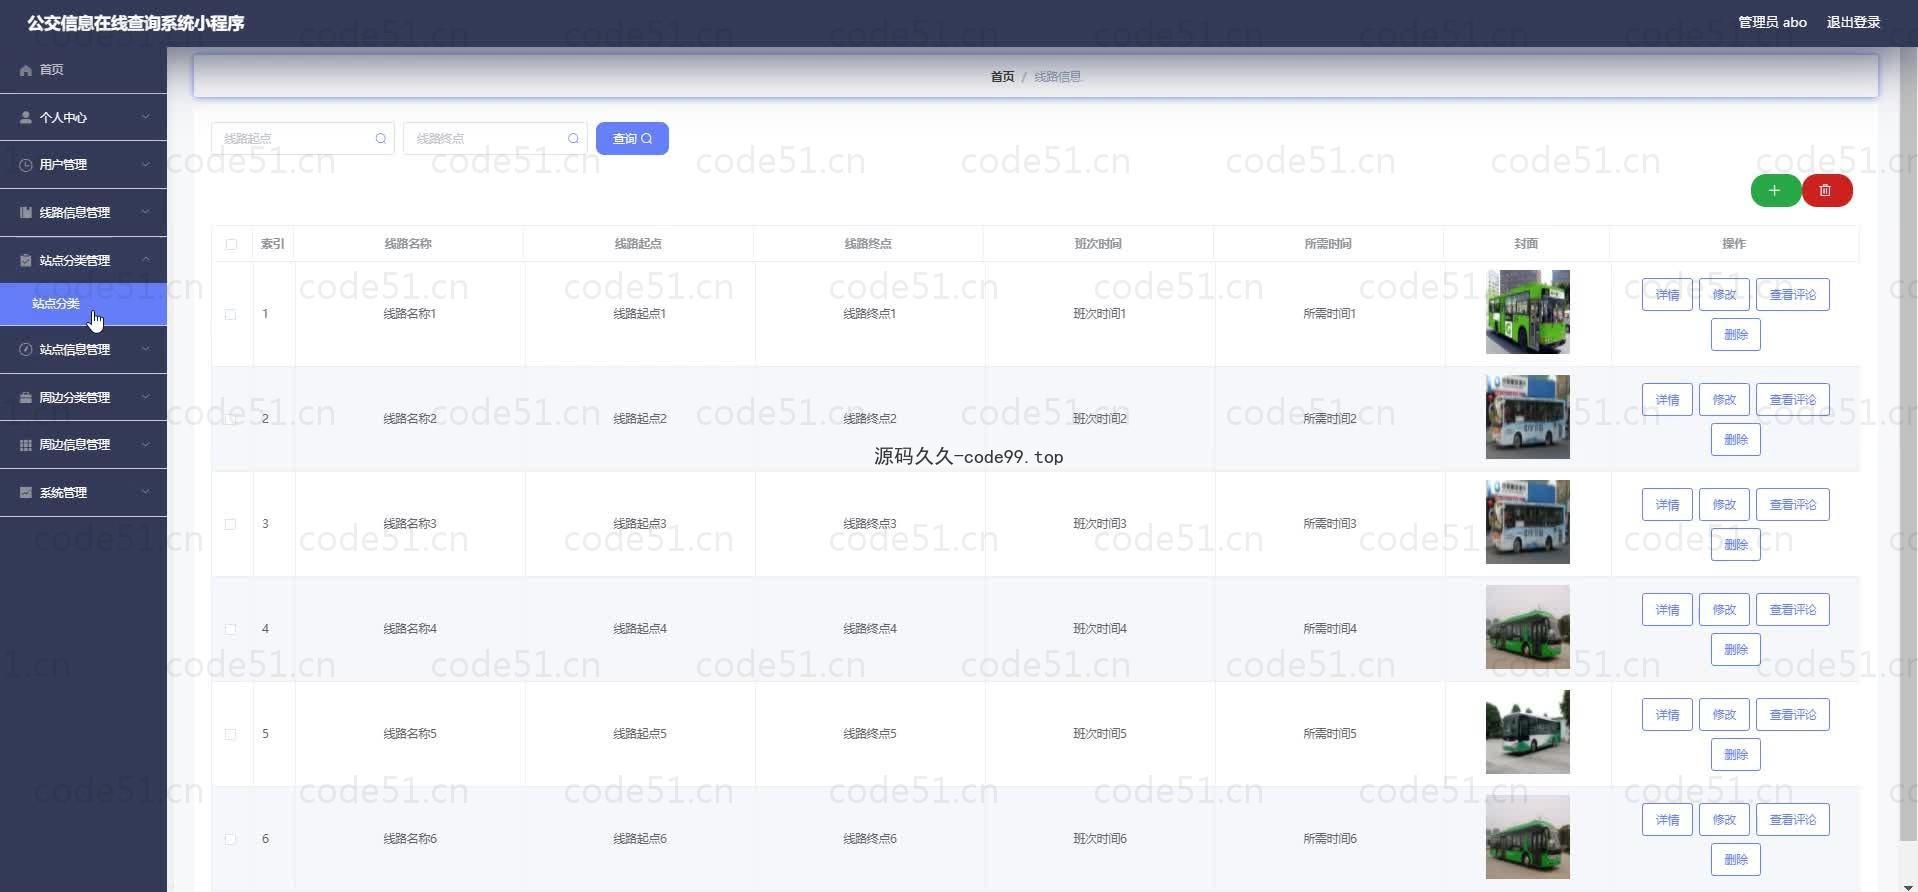Click 删除 for row 线路名称4
The height and width of the screenshot is (892, 1918).
click(x=1736, y=650)
